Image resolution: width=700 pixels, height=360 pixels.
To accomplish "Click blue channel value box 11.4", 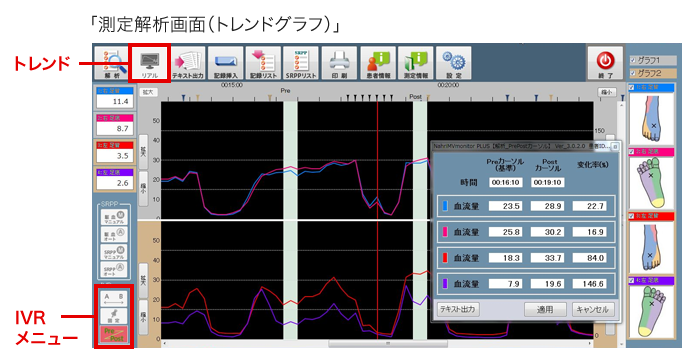I will (115, 102).
